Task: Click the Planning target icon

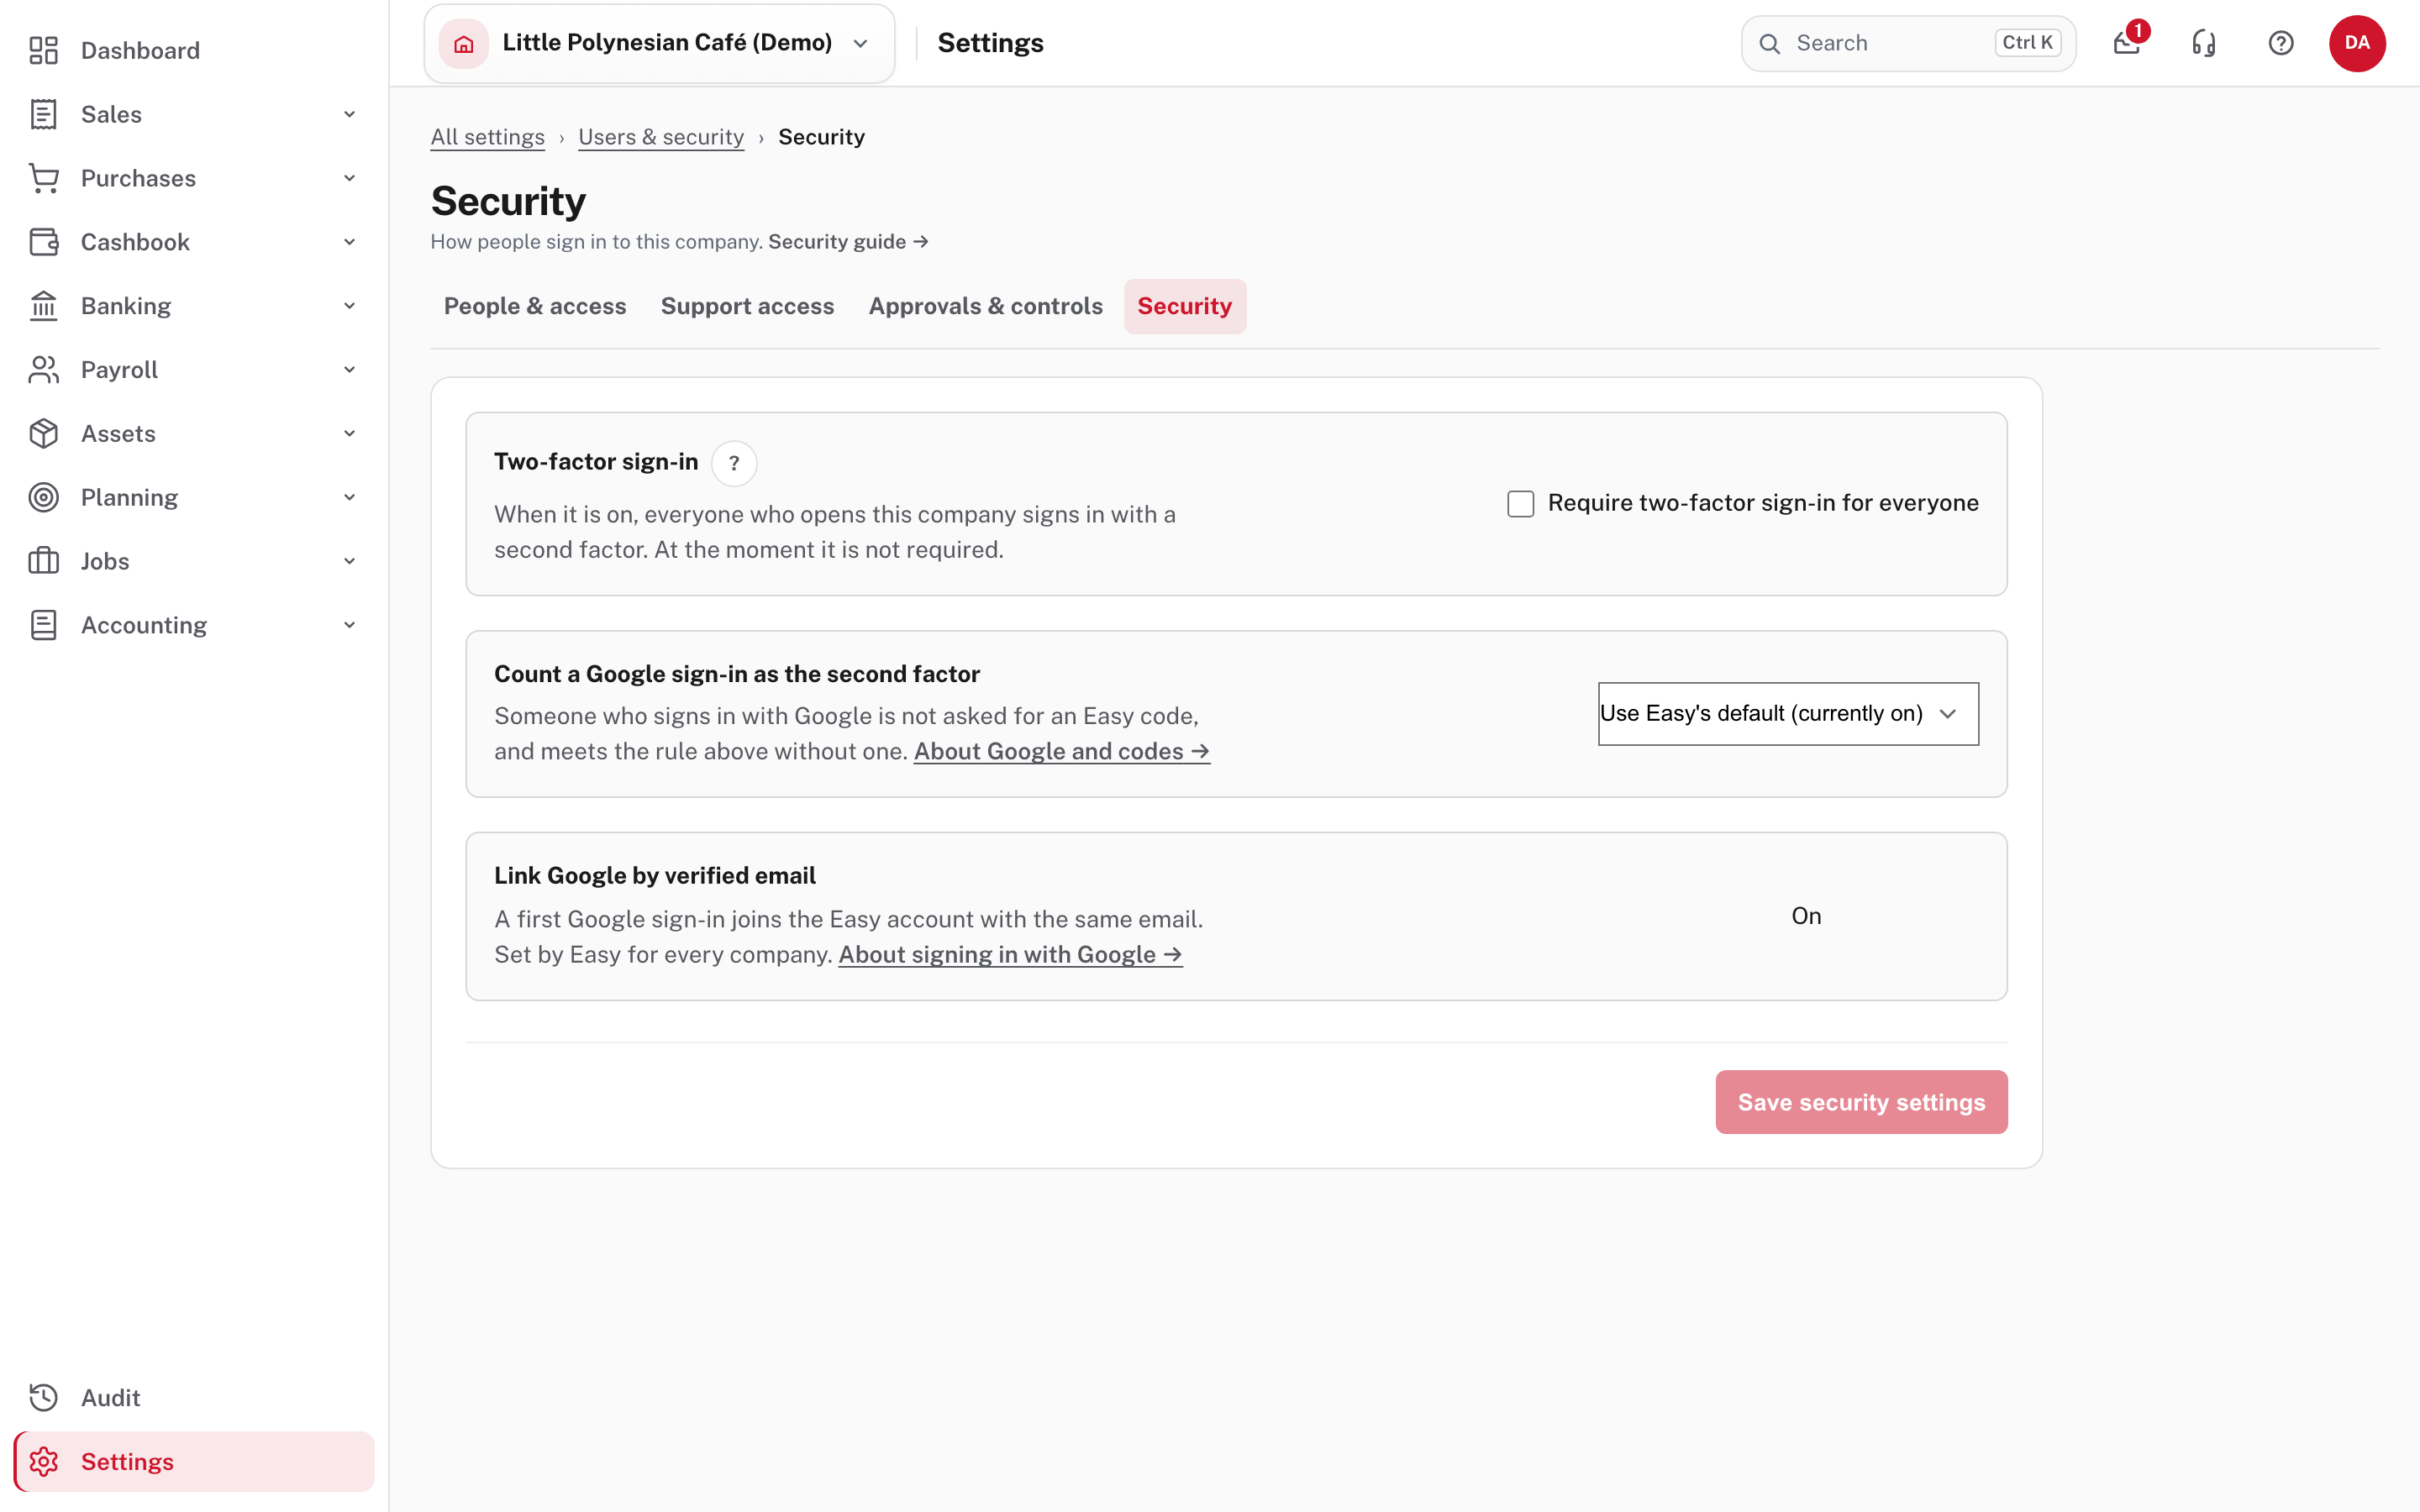Action: click(43, 498)
